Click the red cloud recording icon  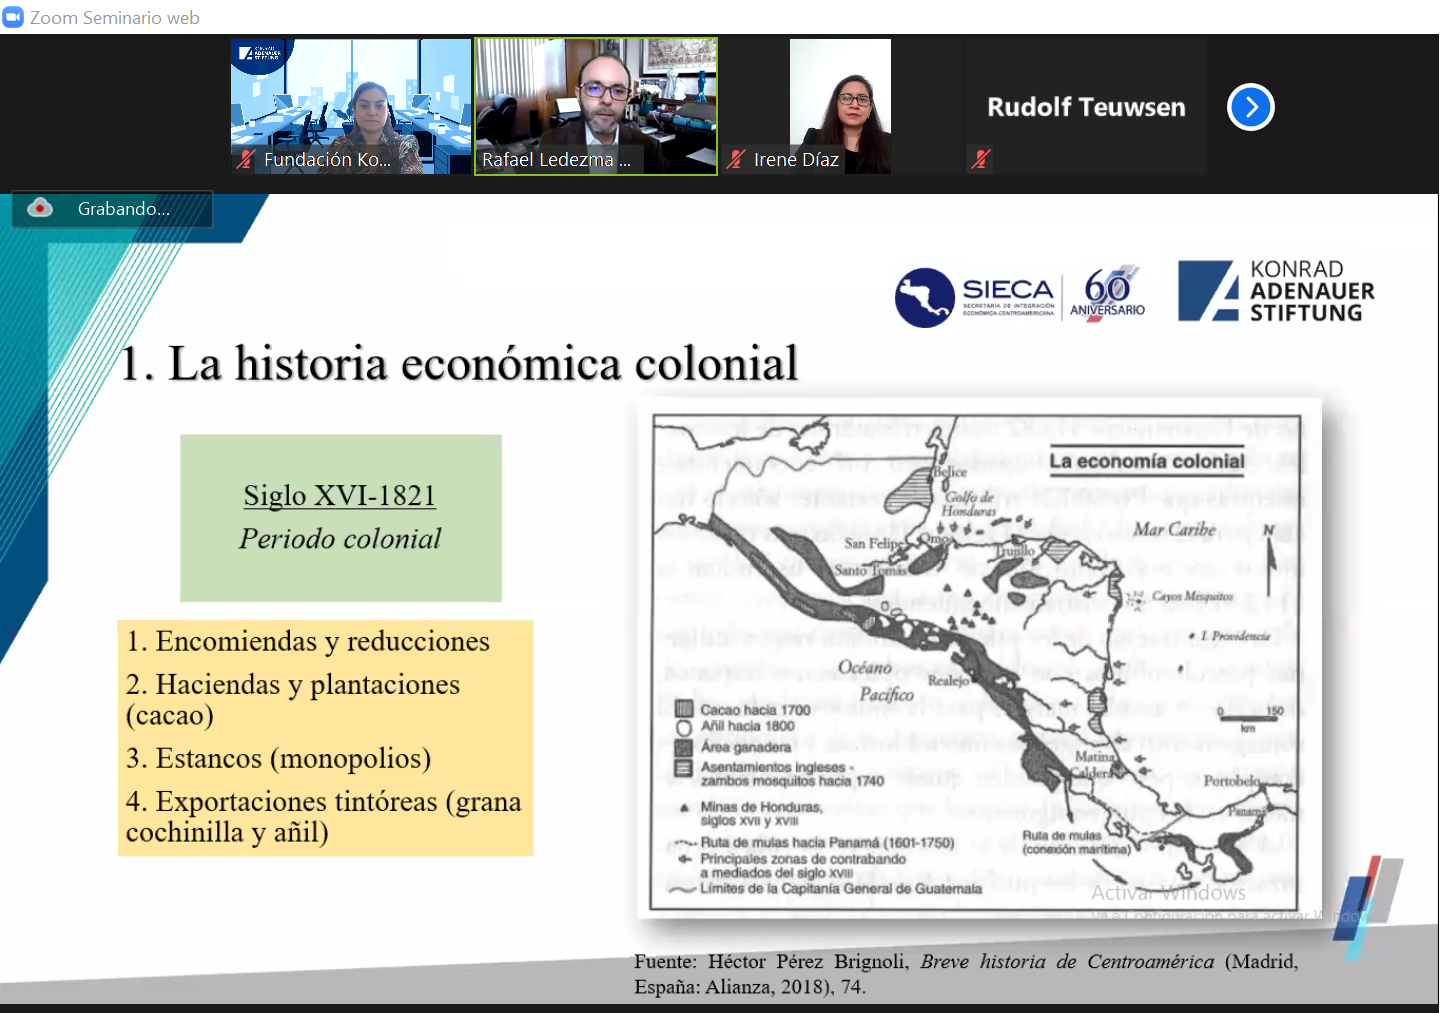40,208
